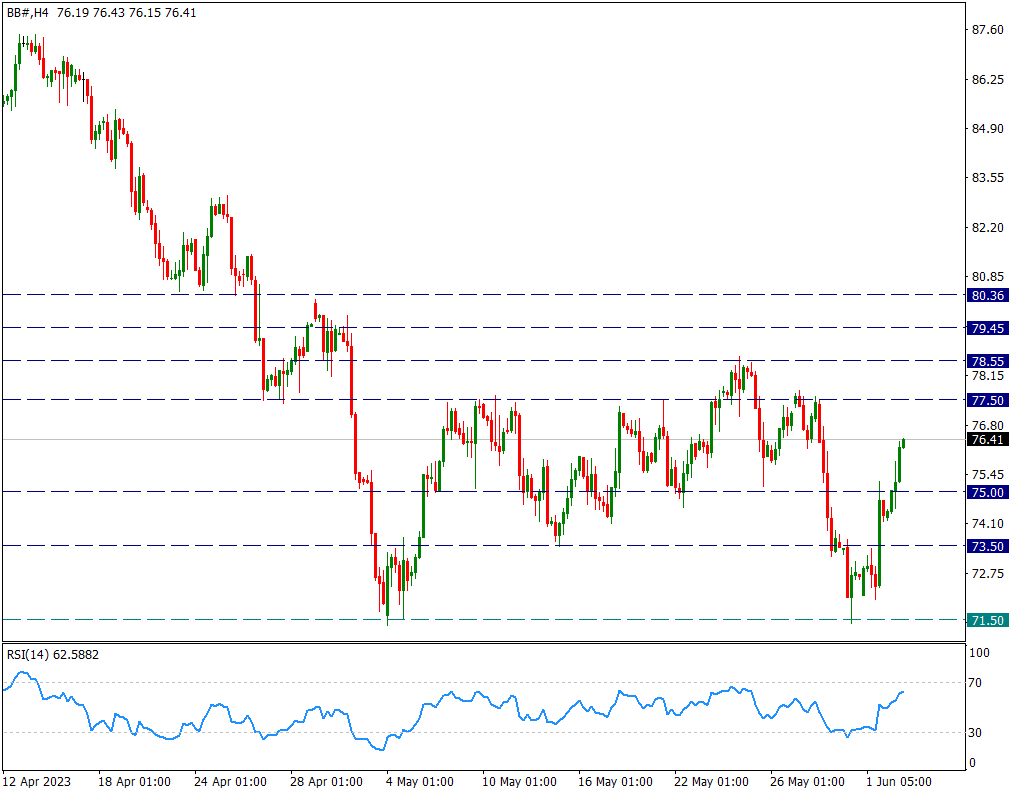Image resolution: width=1015 pixels, height=794 pixels.
Task: Click the 4 May 01:00 date label
Action: coord(419,782)
